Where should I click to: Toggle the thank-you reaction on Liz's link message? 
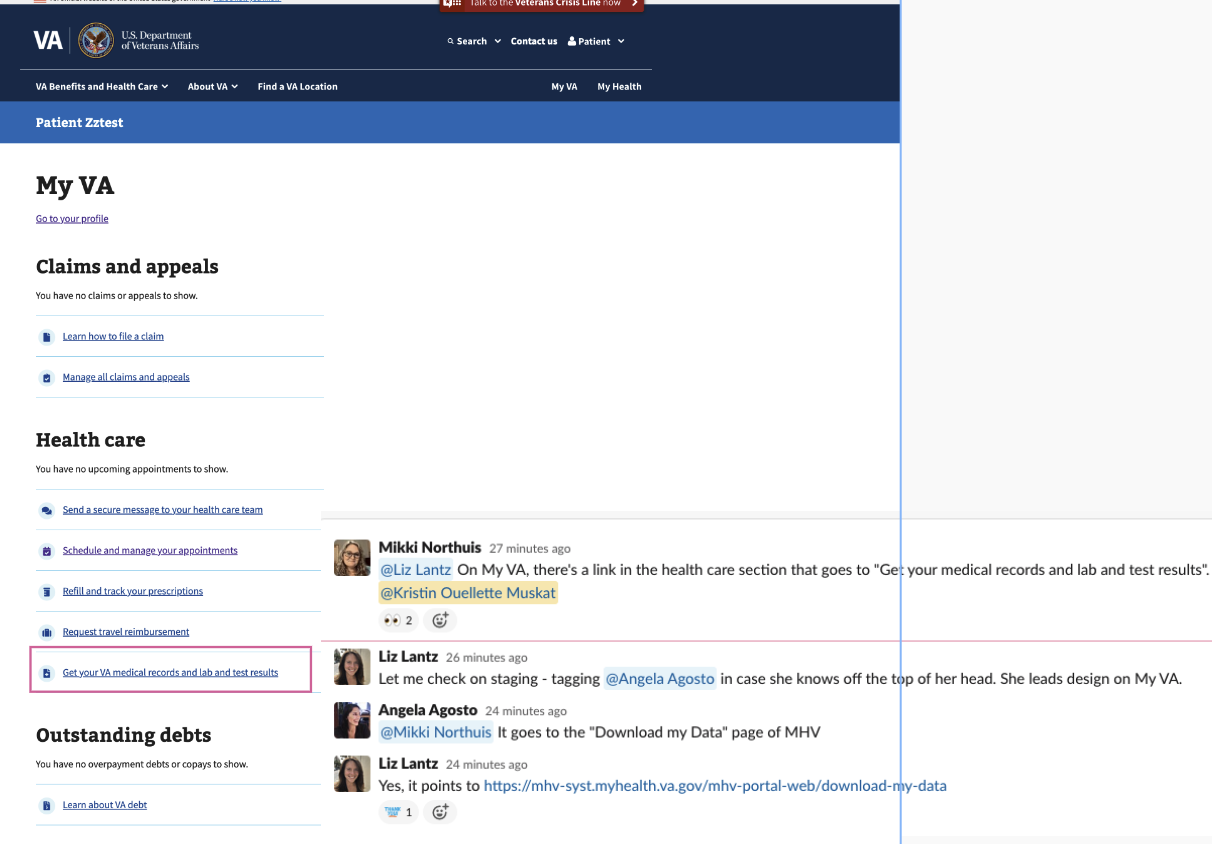point(396,811)
